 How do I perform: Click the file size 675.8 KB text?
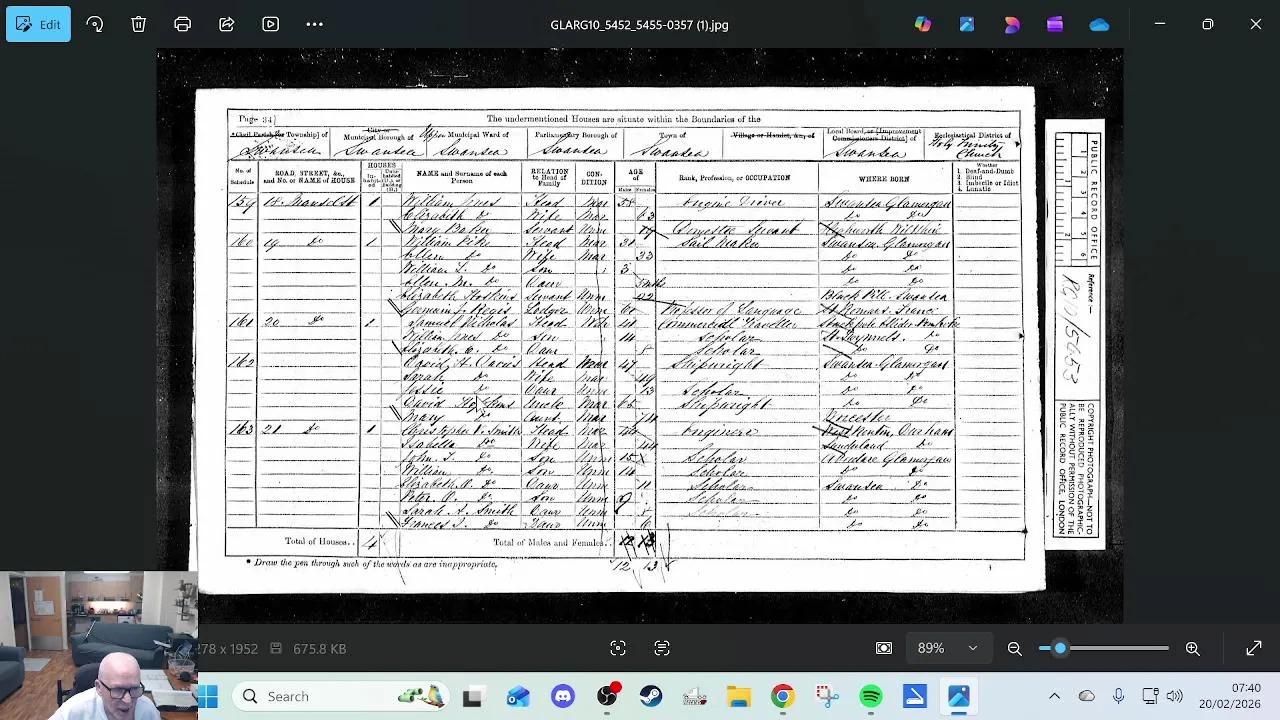(x=319, y=649)
